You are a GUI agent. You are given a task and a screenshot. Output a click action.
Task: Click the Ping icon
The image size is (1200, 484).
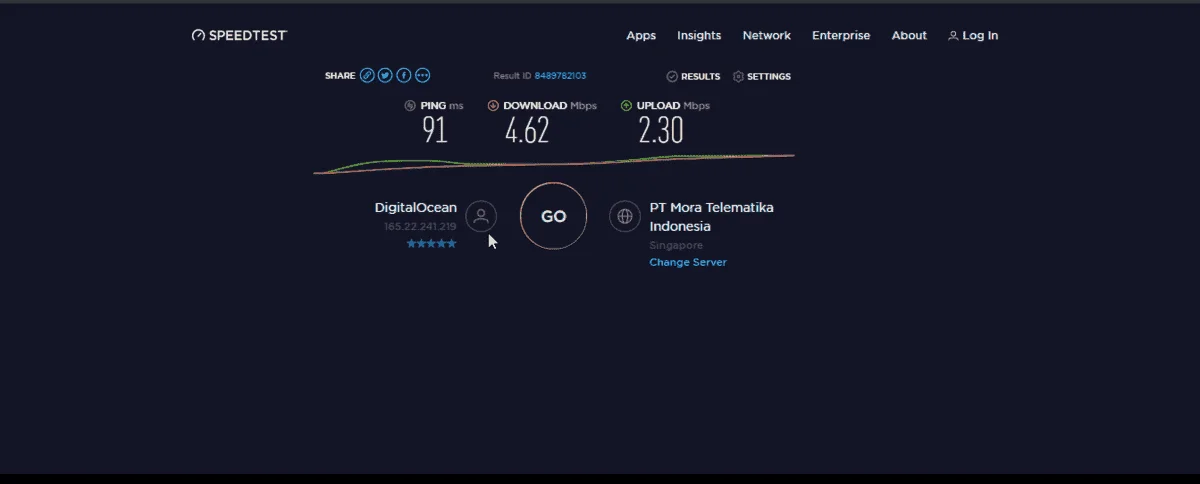coord(410,105)
